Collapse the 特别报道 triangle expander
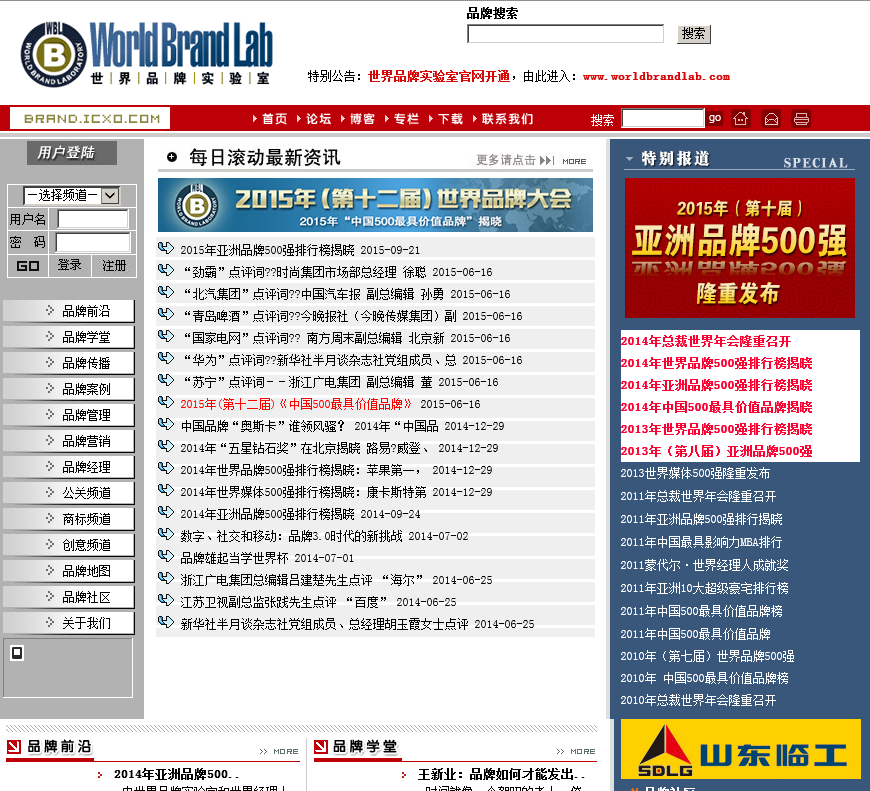Viewport: 870px width, 791px height. pos(629,159)
